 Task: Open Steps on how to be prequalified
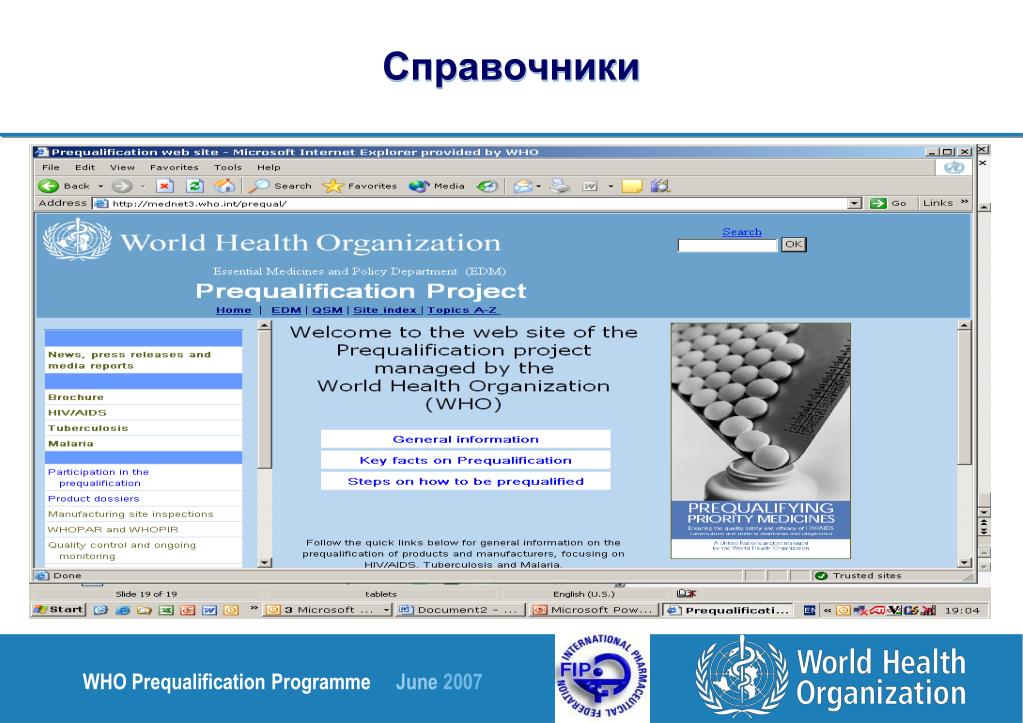[x=466, y=481]
